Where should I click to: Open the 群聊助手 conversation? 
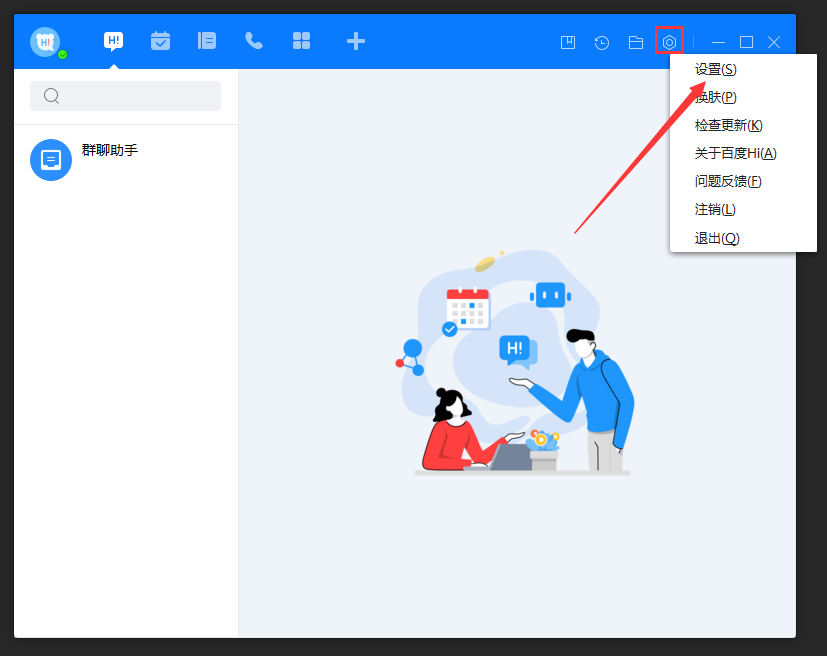[120, 159]
